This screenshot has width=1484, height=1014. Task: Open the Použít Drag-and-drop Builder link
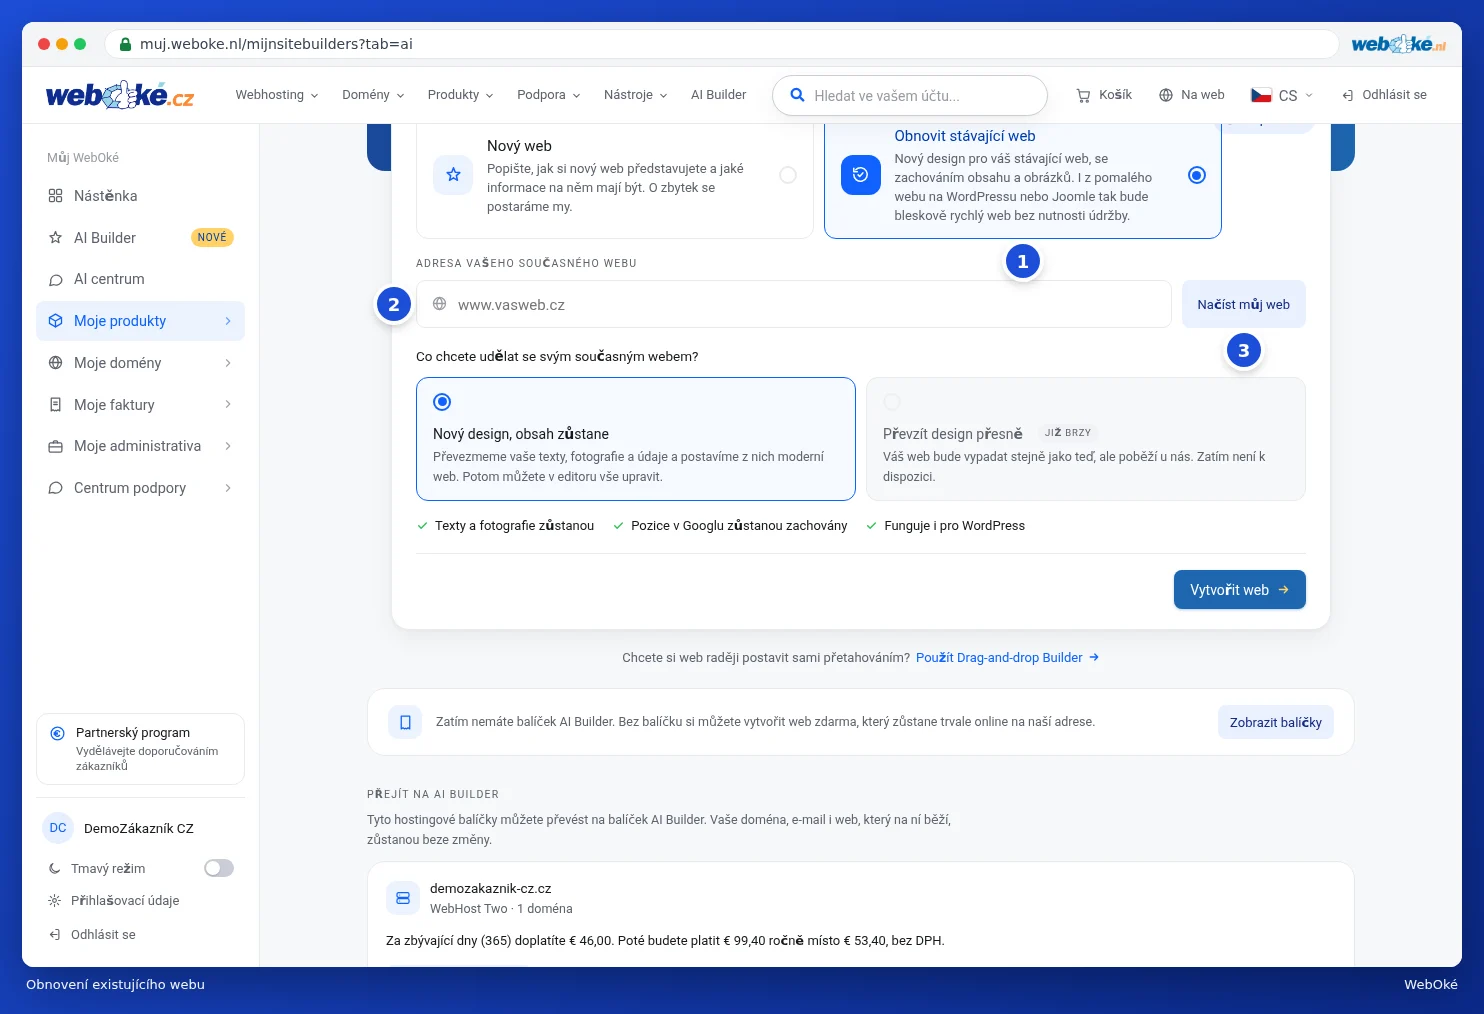[x=1007, y=658]
